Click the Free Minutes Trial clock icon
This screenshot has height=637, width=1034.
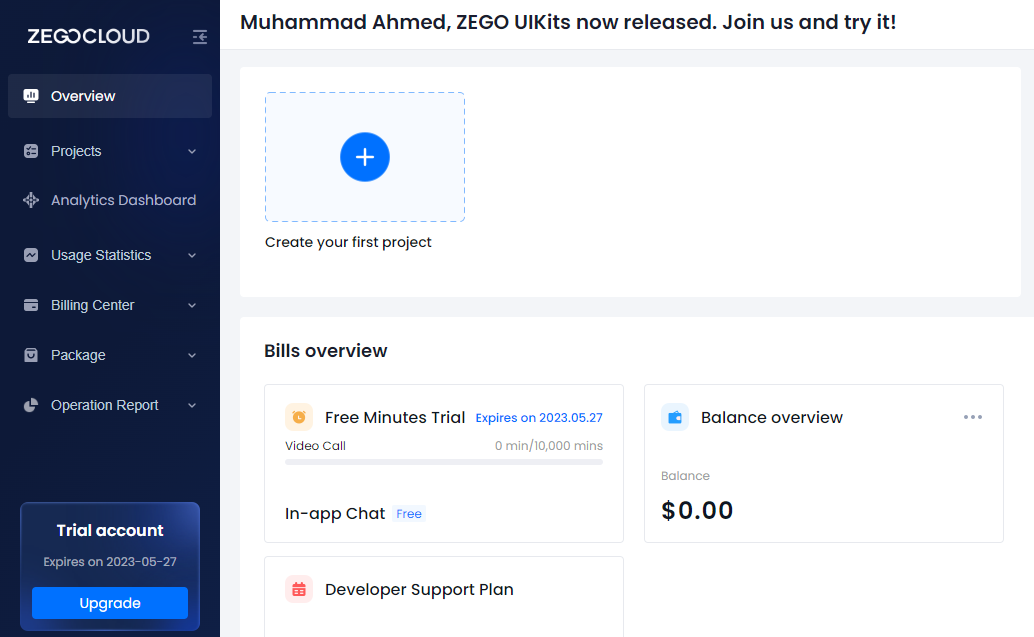[x=299, y=417]
